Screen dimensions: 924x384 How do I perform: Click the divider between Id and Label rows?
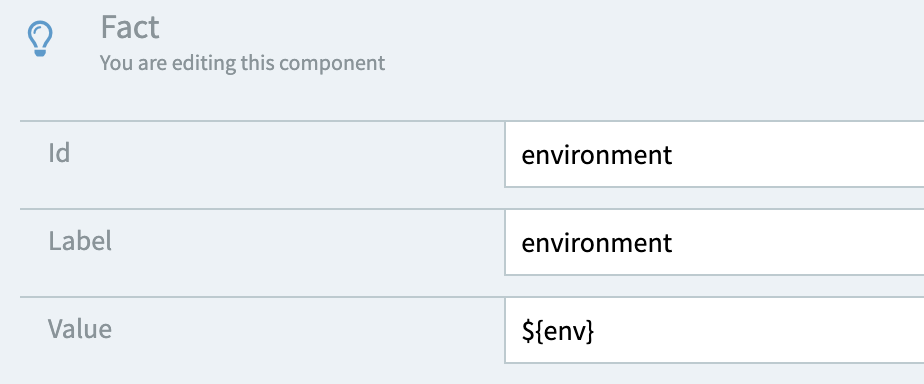pos(262,208)
